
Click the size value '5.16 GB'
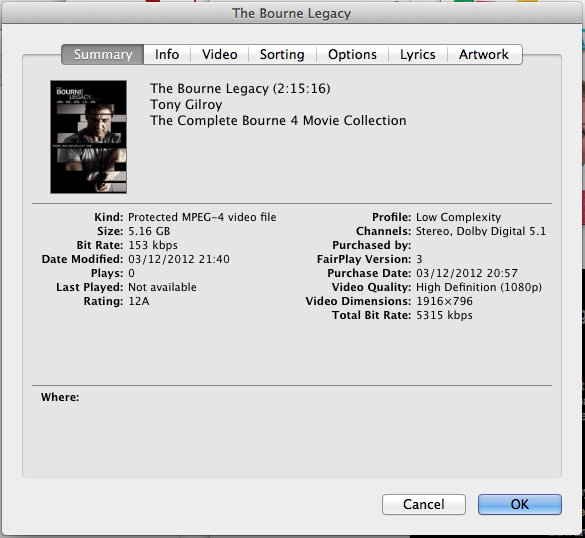tap(149, 231)
